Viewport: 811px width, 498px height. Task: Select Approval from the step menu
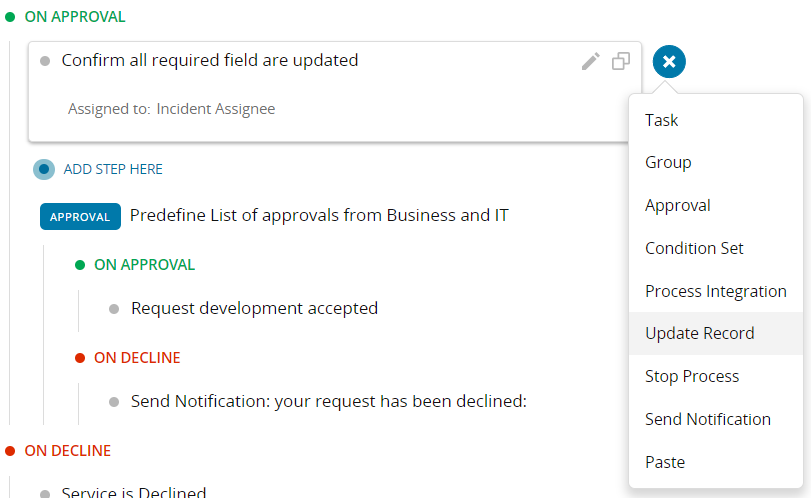pyautogui.click(x=678, y=205)
